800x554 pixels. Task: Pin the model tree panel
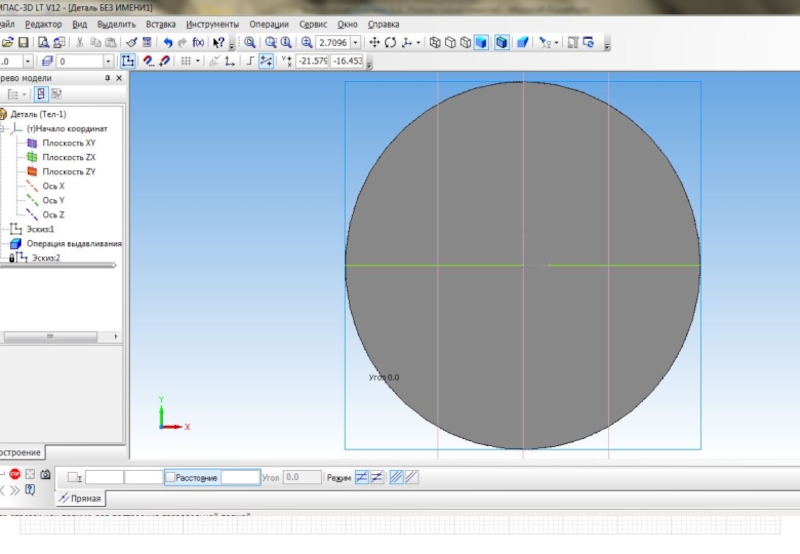(x=107, y=78)
